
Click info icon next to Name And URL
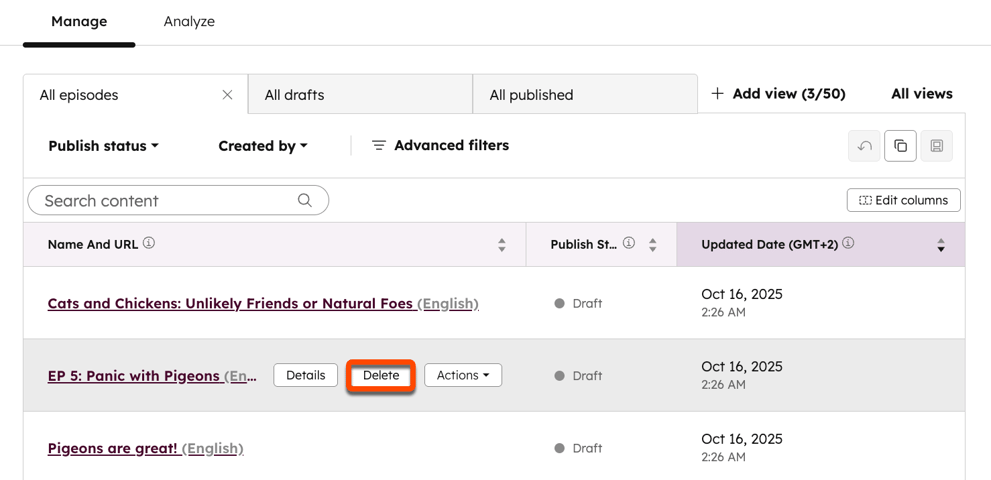coord(149,243)
